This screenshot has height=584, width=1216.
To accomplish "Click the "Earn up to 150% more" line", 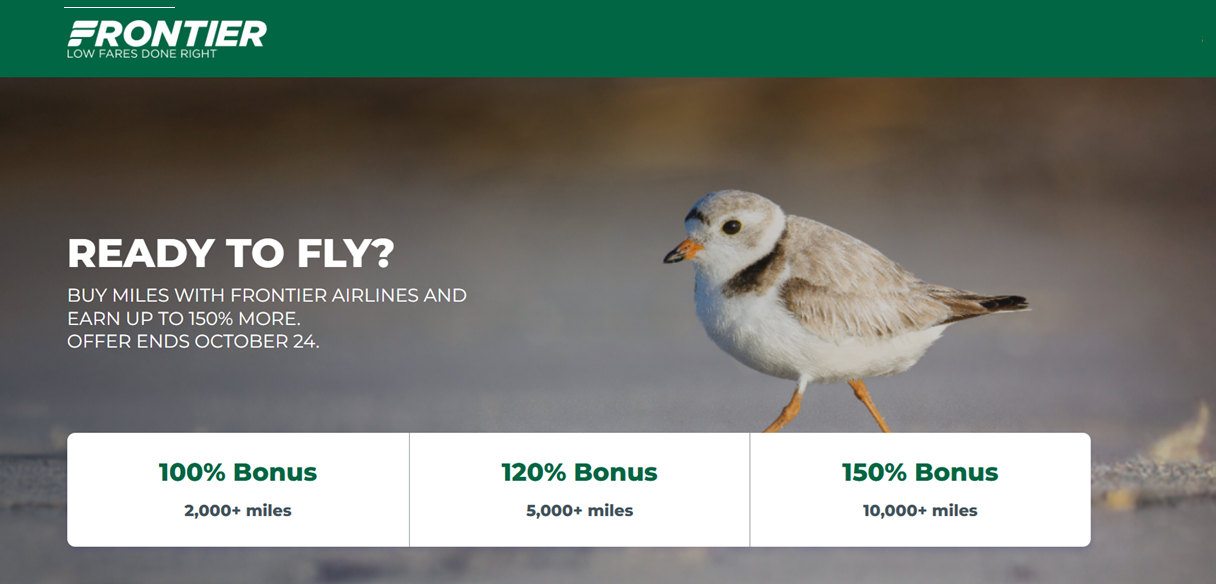I will (x=183, y=318).
